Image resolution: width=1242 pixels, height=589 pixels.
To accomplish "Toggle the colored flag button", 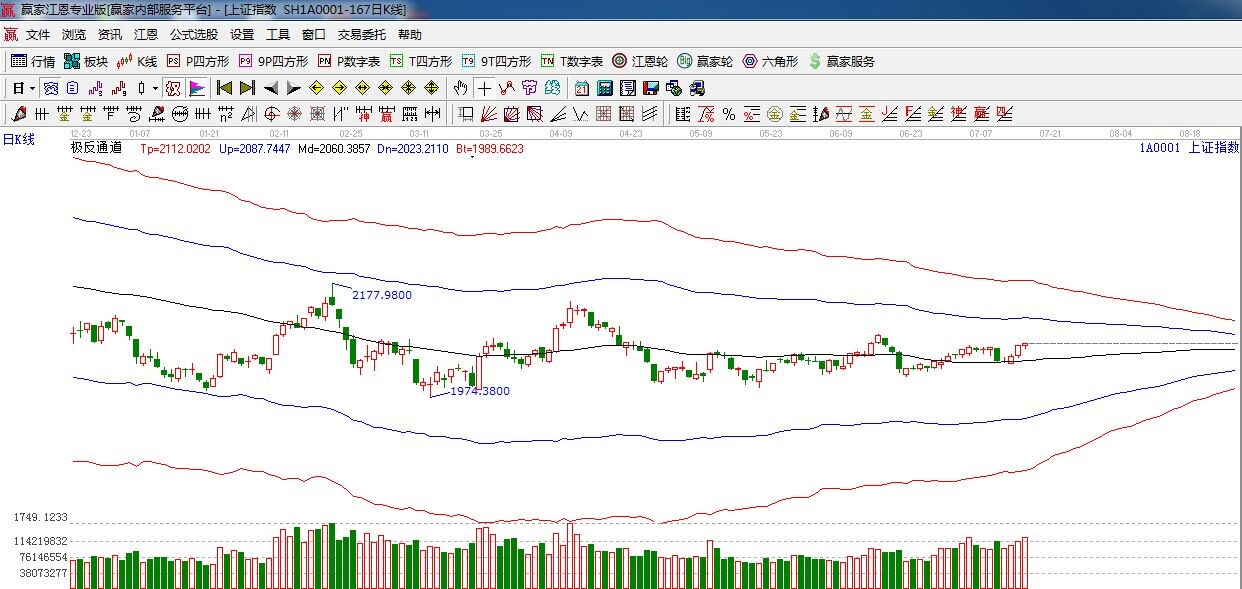I will 197,88.
